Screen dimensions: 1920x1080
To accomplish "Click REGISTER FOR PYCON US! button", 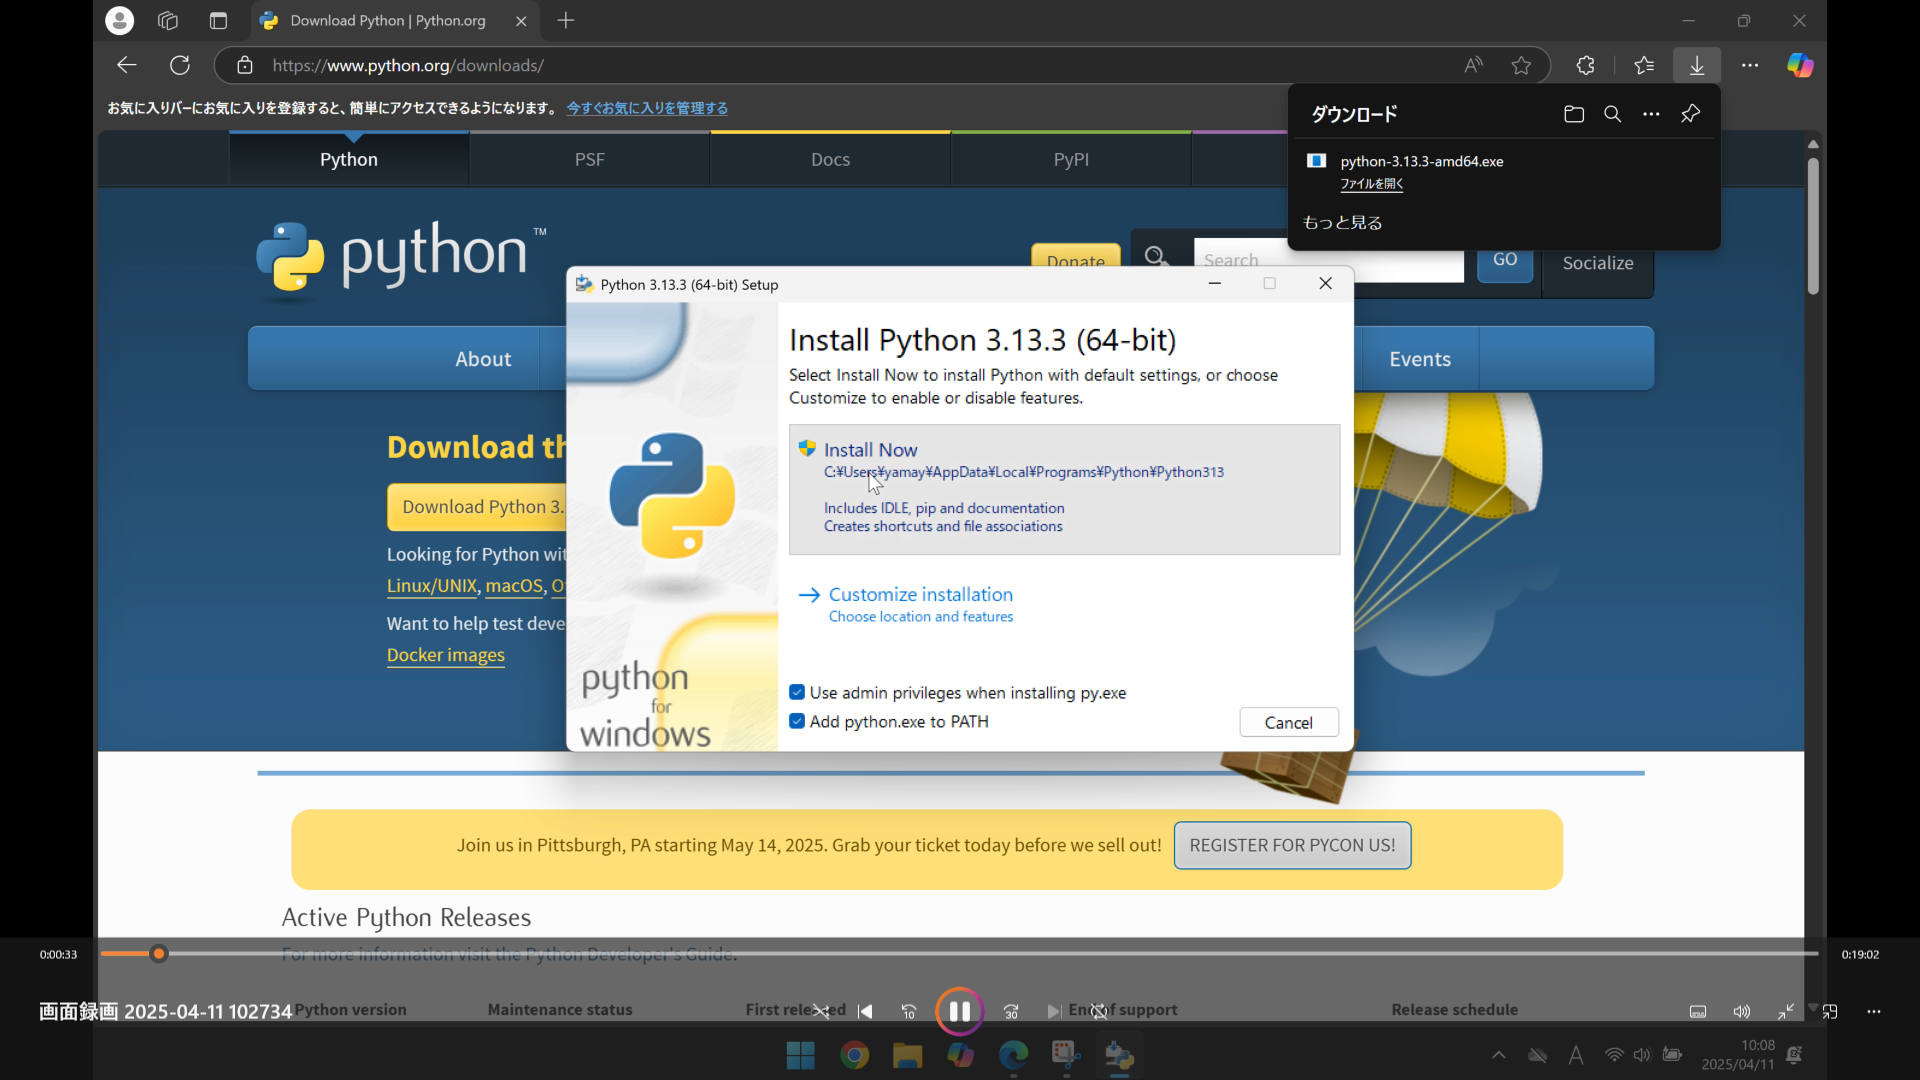I will 1292,845.
